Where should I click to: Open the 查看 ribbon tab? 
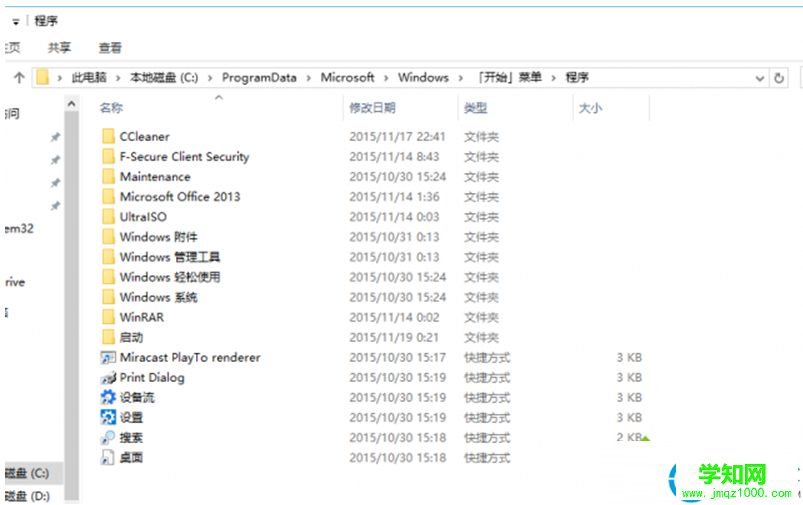click(x=110, y=48)
